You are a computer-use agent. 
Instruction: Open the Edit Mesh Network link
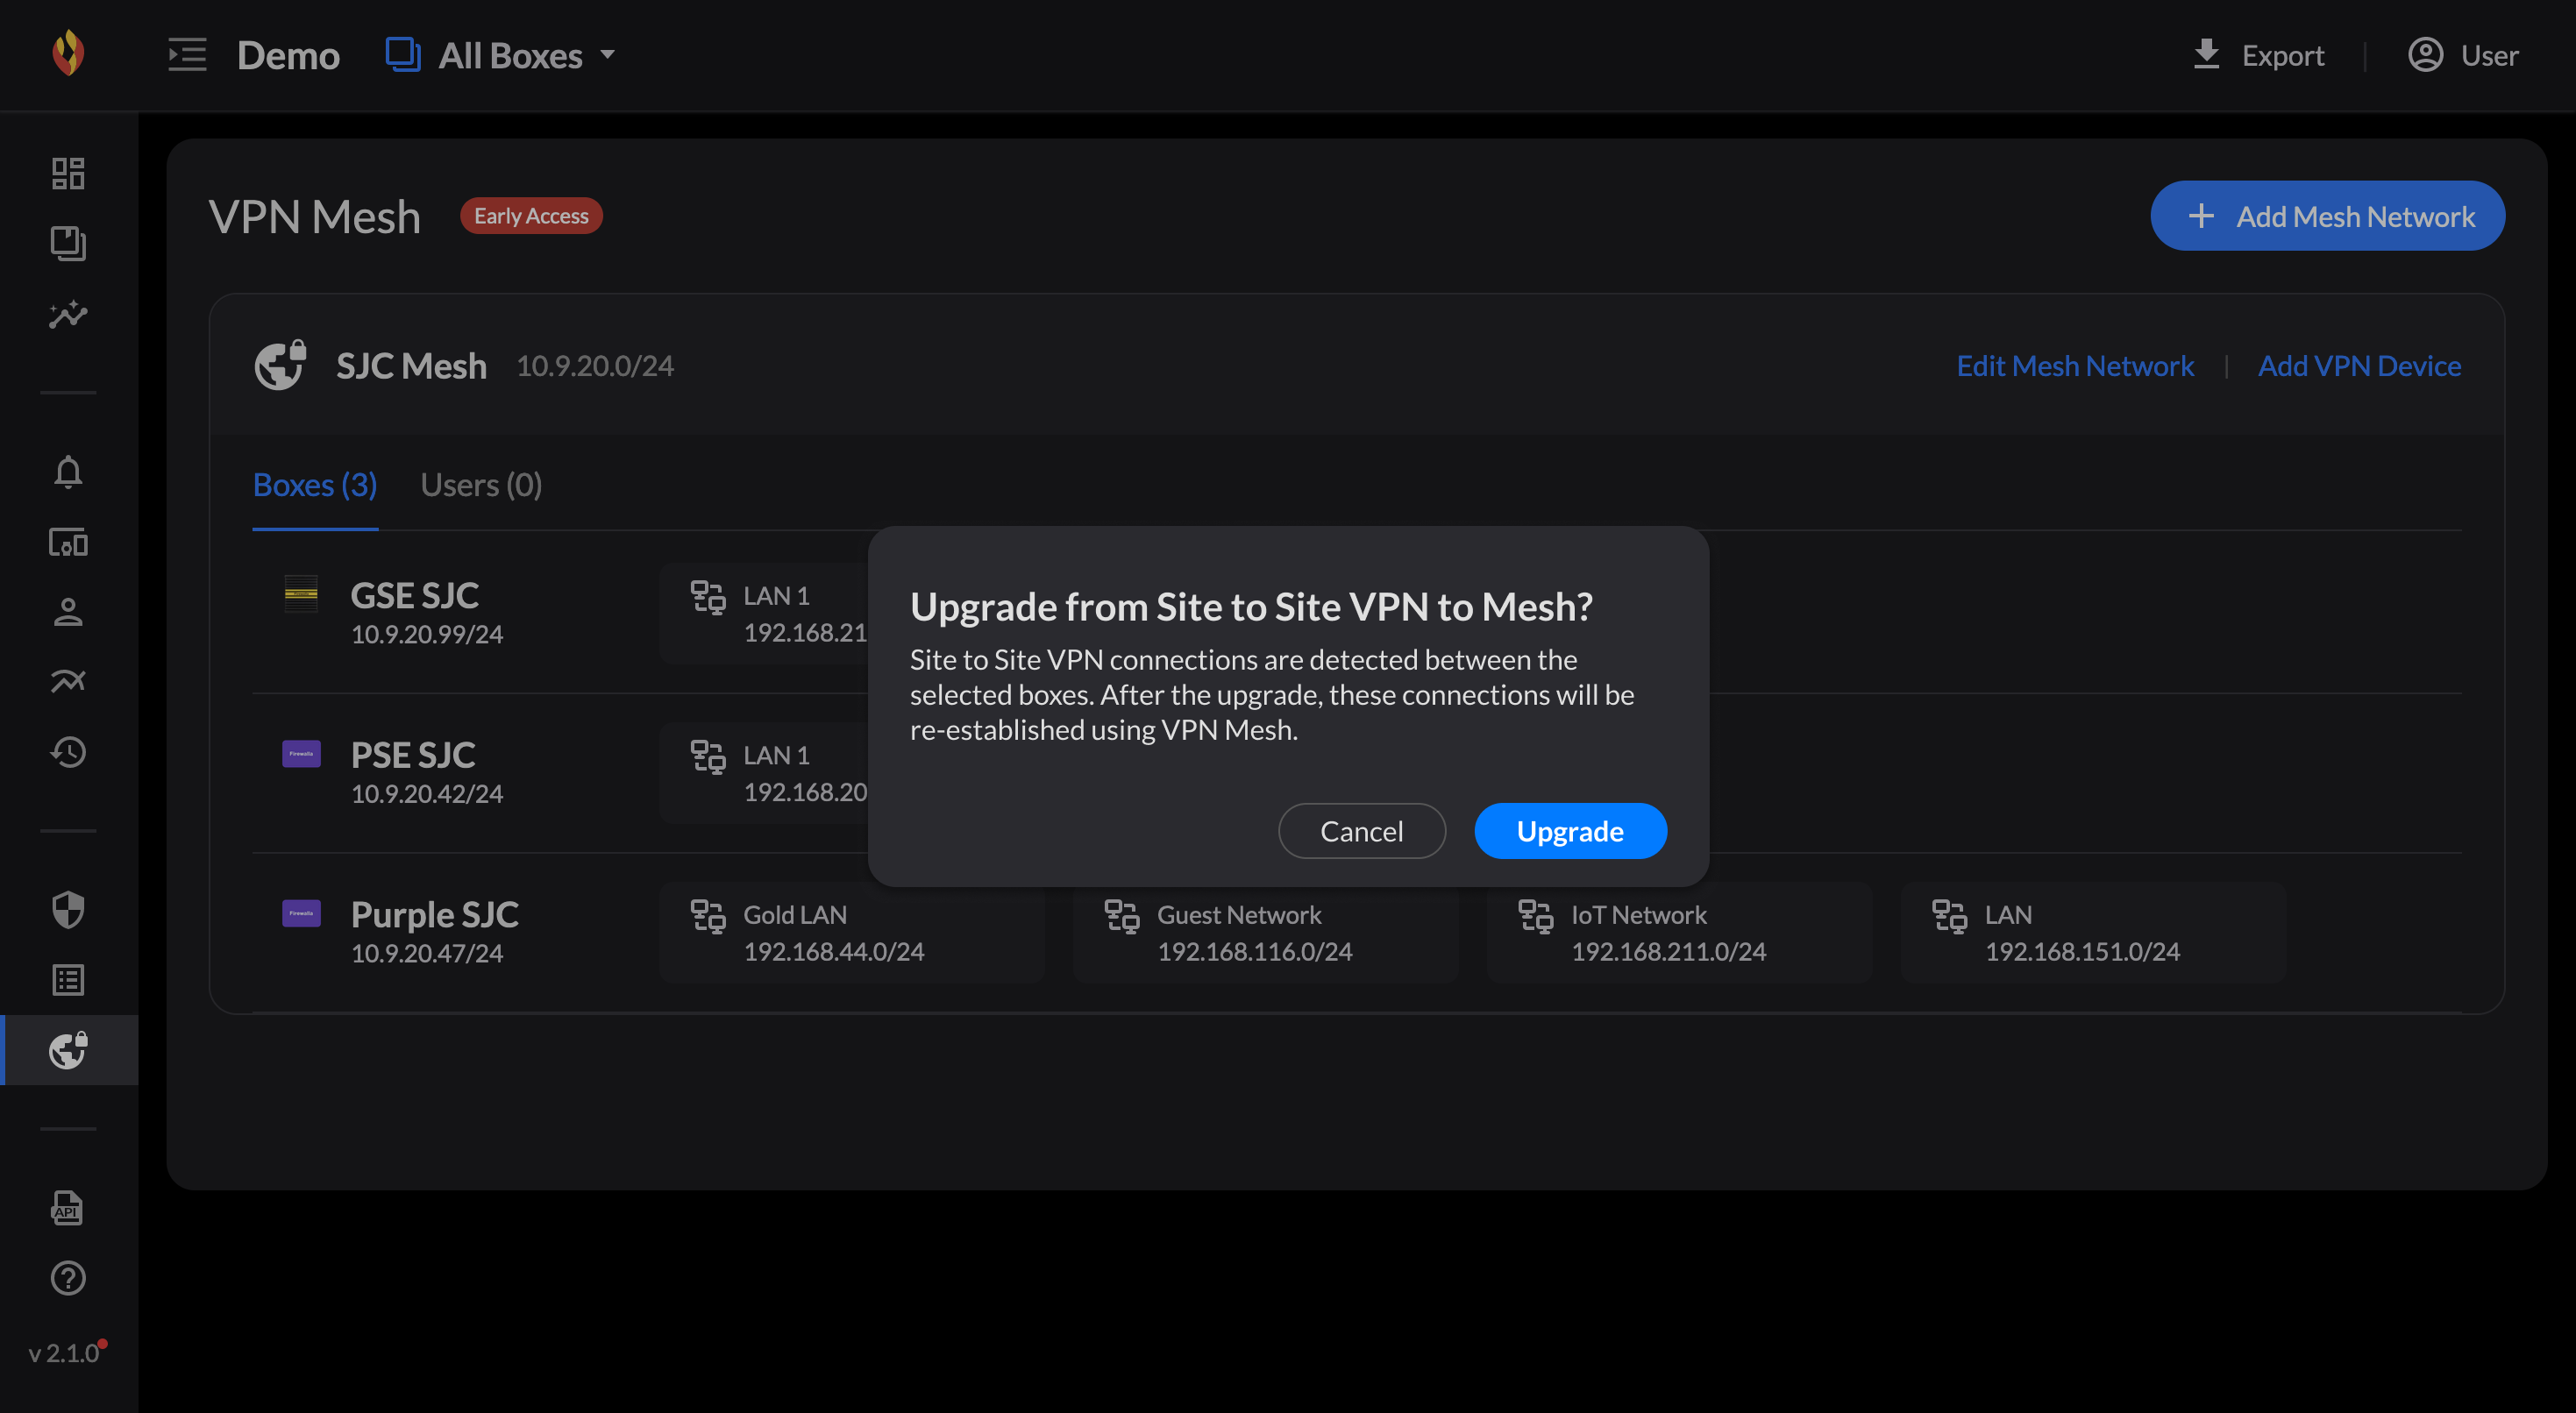[x=2075, y=366]
